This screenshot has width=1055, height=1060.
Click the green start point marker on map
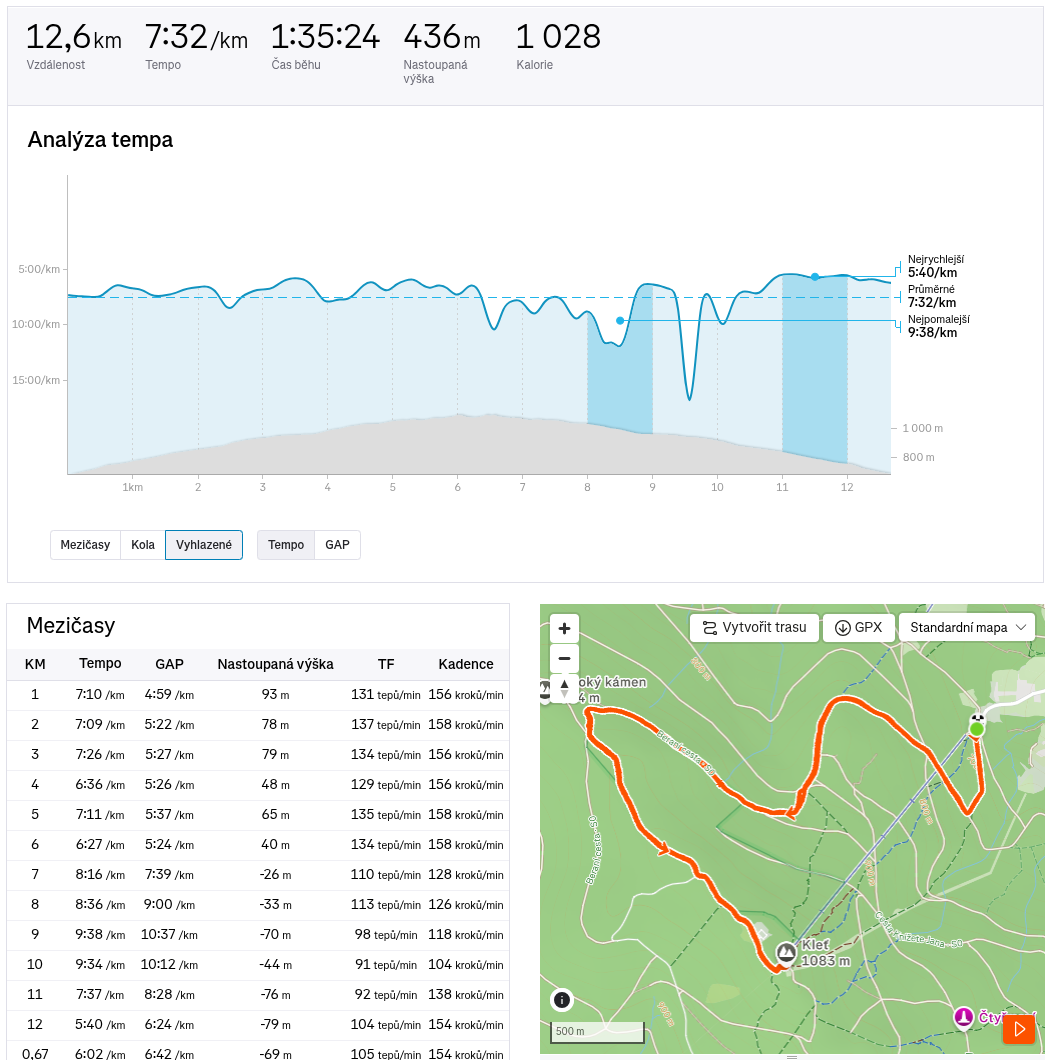coord(977,729)
